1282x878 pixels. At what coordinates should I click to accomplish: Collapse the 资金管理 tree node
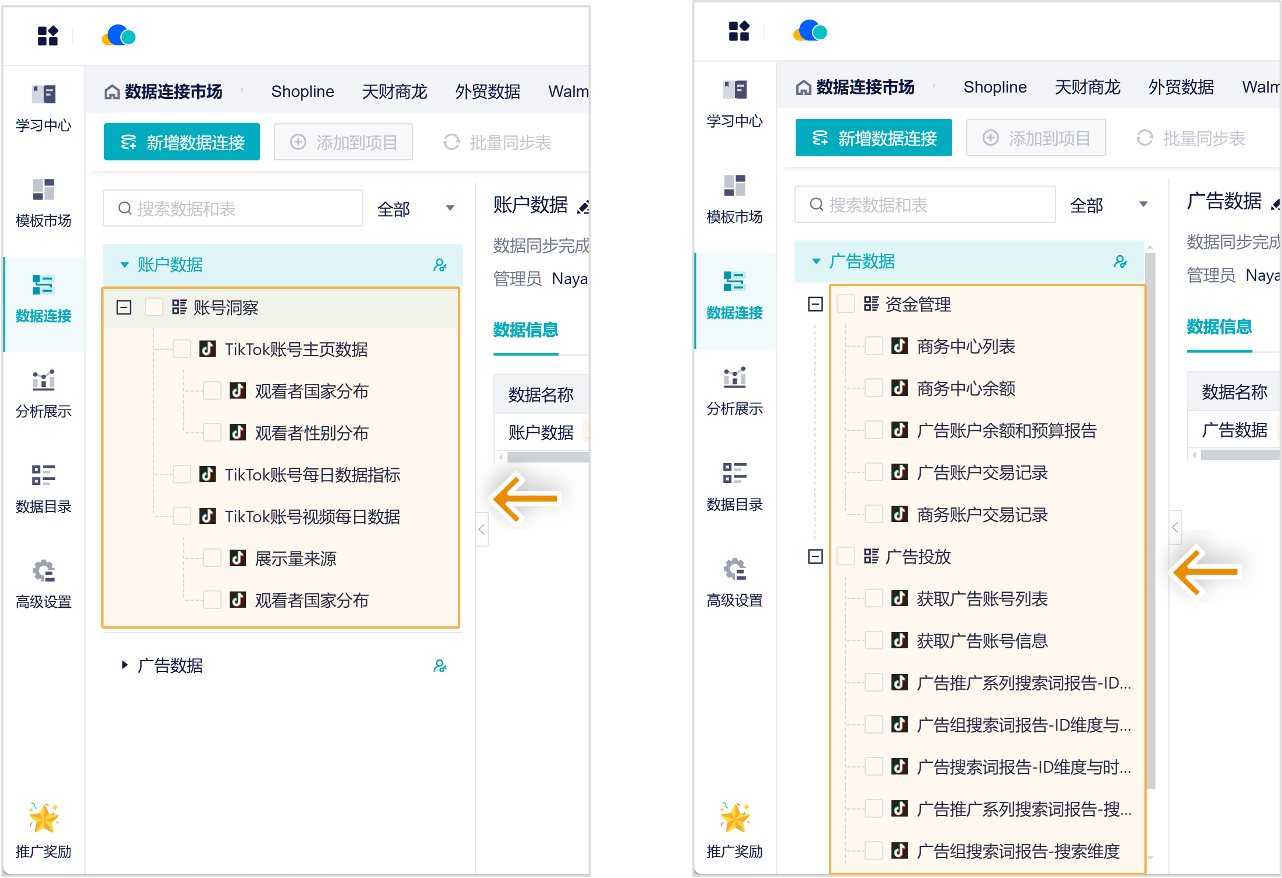pos(816,305)
